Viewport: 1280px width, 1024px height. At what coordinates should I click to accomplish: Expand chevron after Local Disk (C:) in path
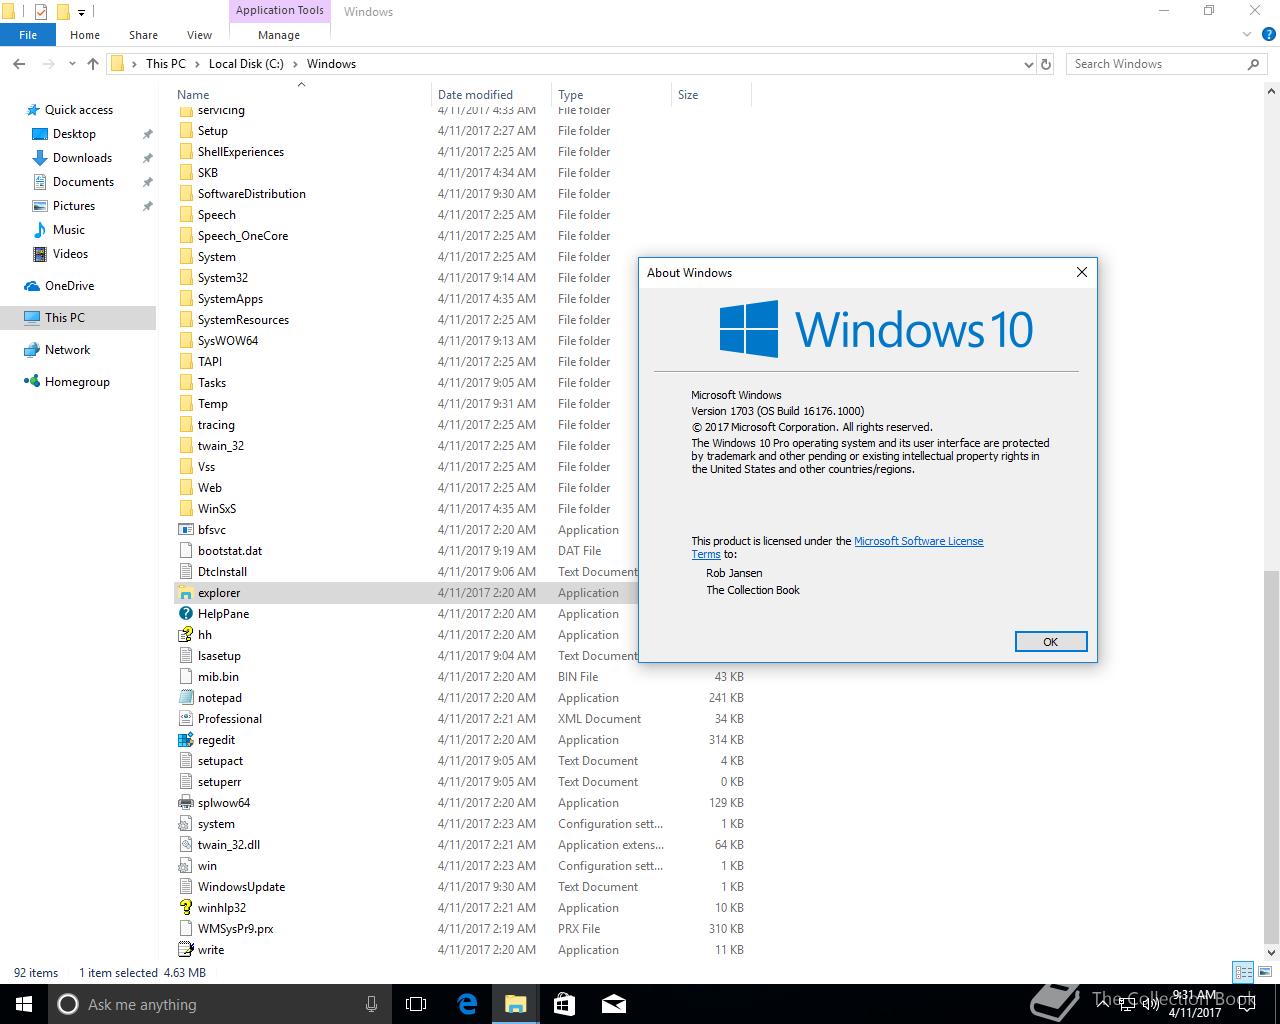pyautogui.click(x=293, y=64)
